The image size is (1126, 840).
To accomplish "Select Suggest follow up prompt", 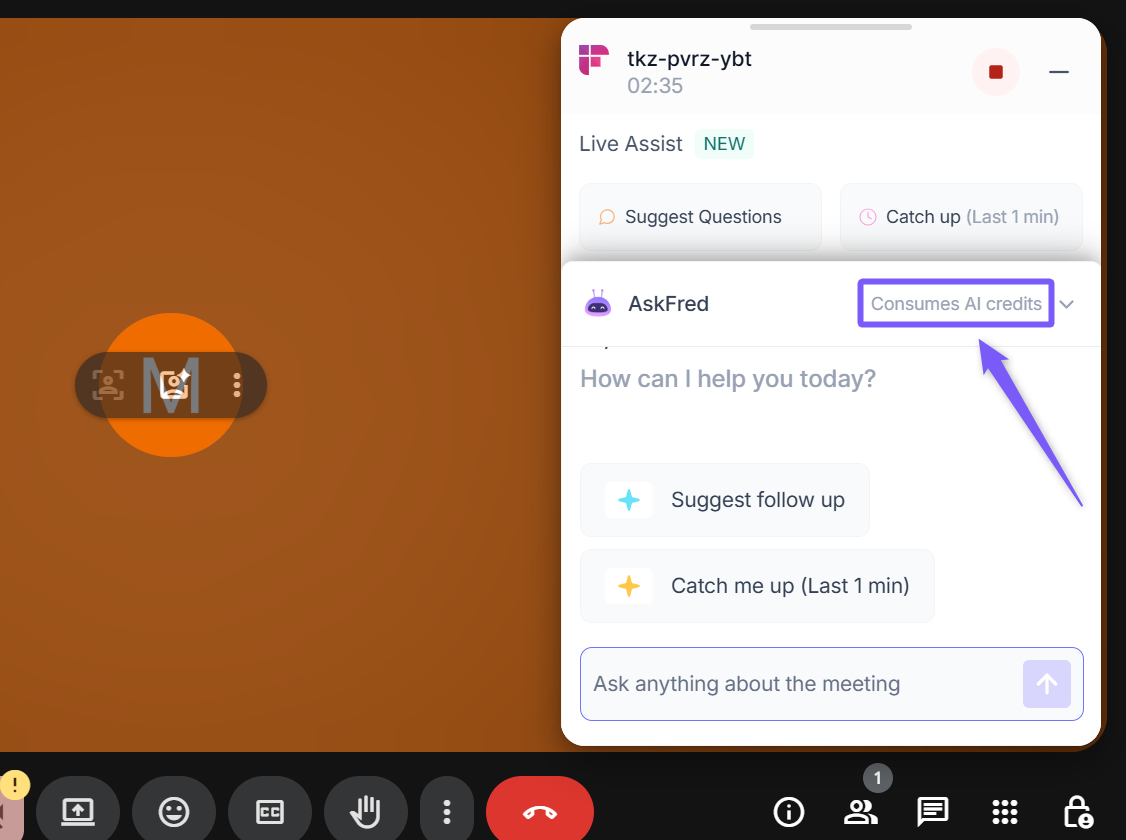I will 725,500.
